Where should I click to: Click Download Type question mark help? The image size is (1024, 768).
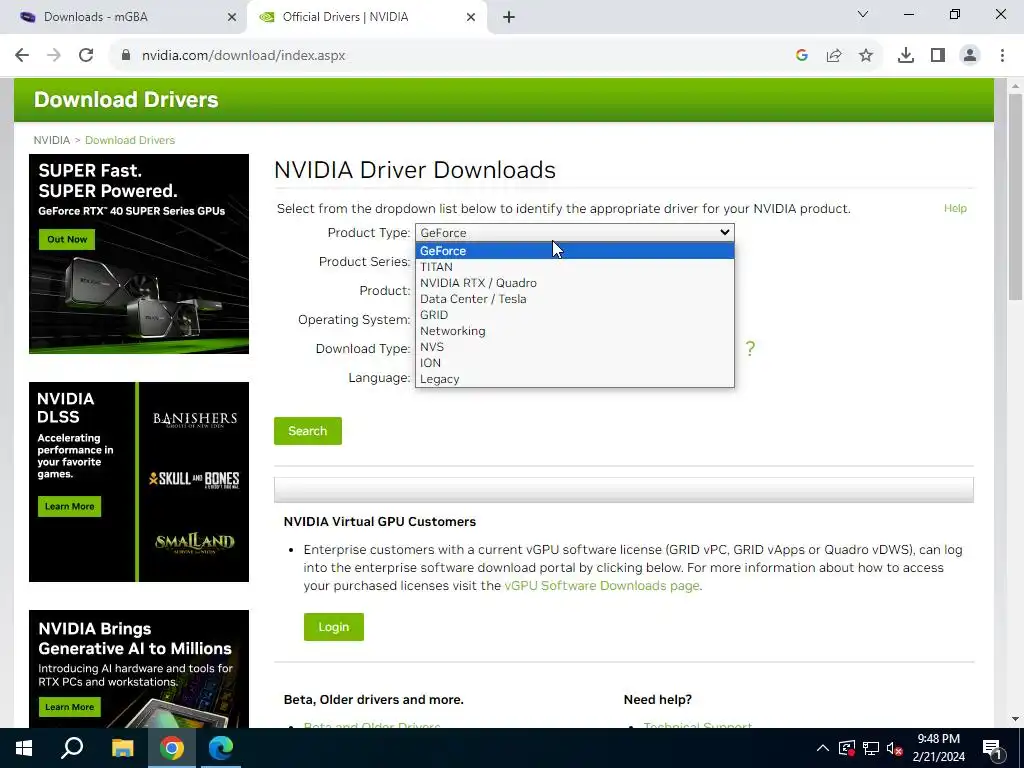coord(750,349)
